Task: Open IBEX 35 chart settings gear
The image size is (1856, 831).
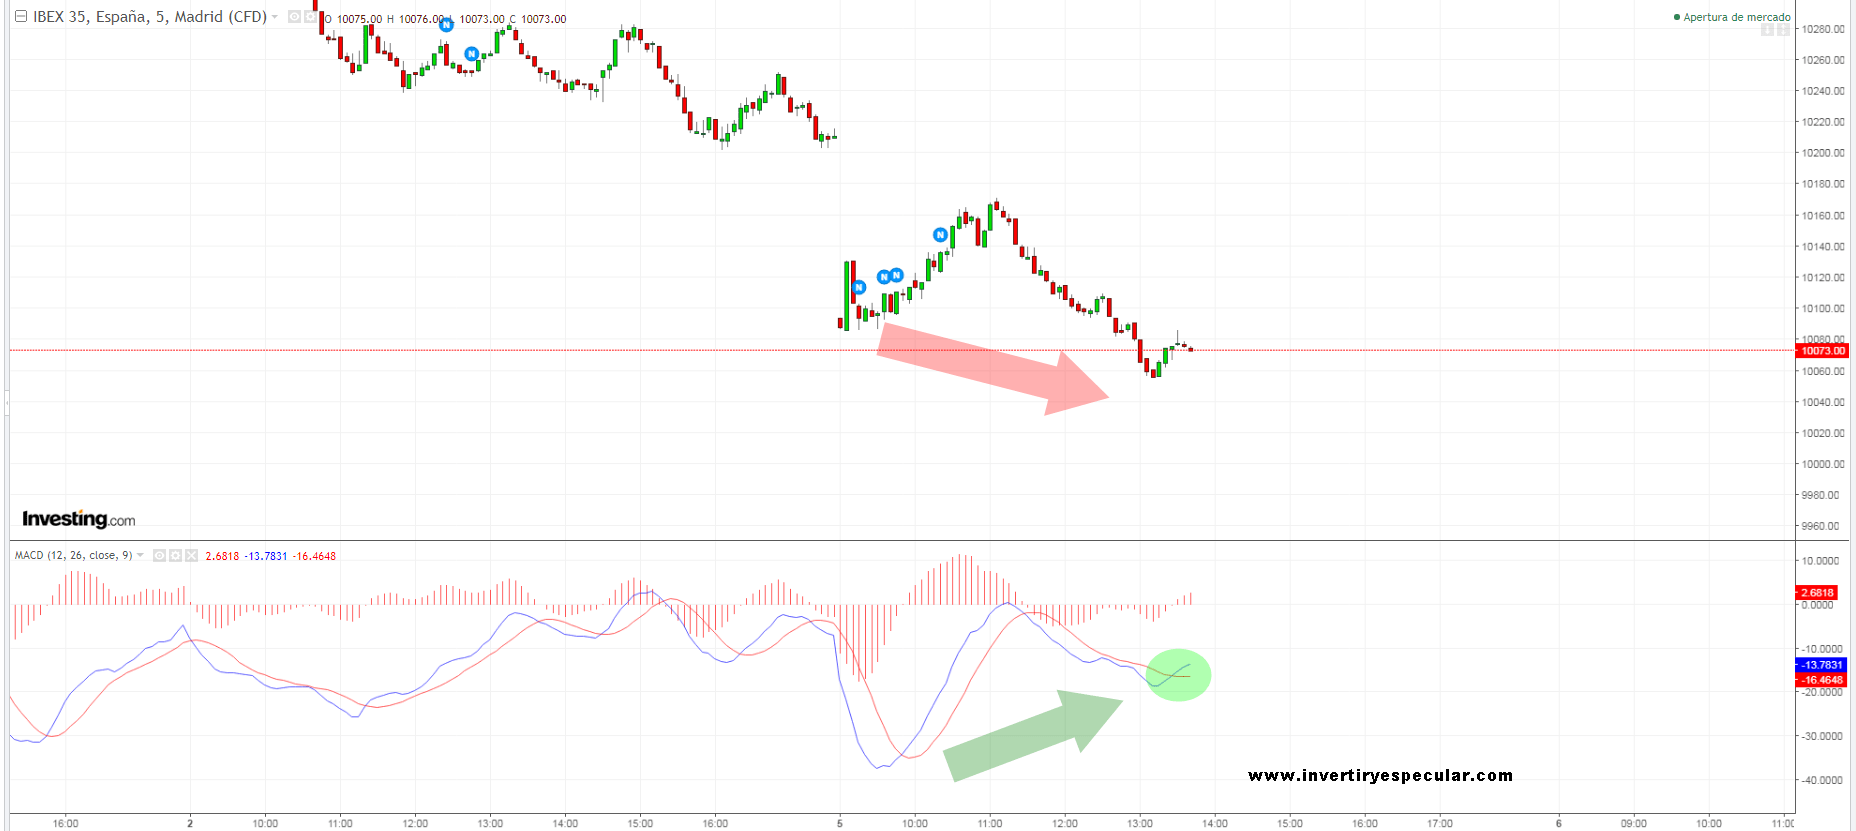Action: pyautogui.click(x=310, y=17)
